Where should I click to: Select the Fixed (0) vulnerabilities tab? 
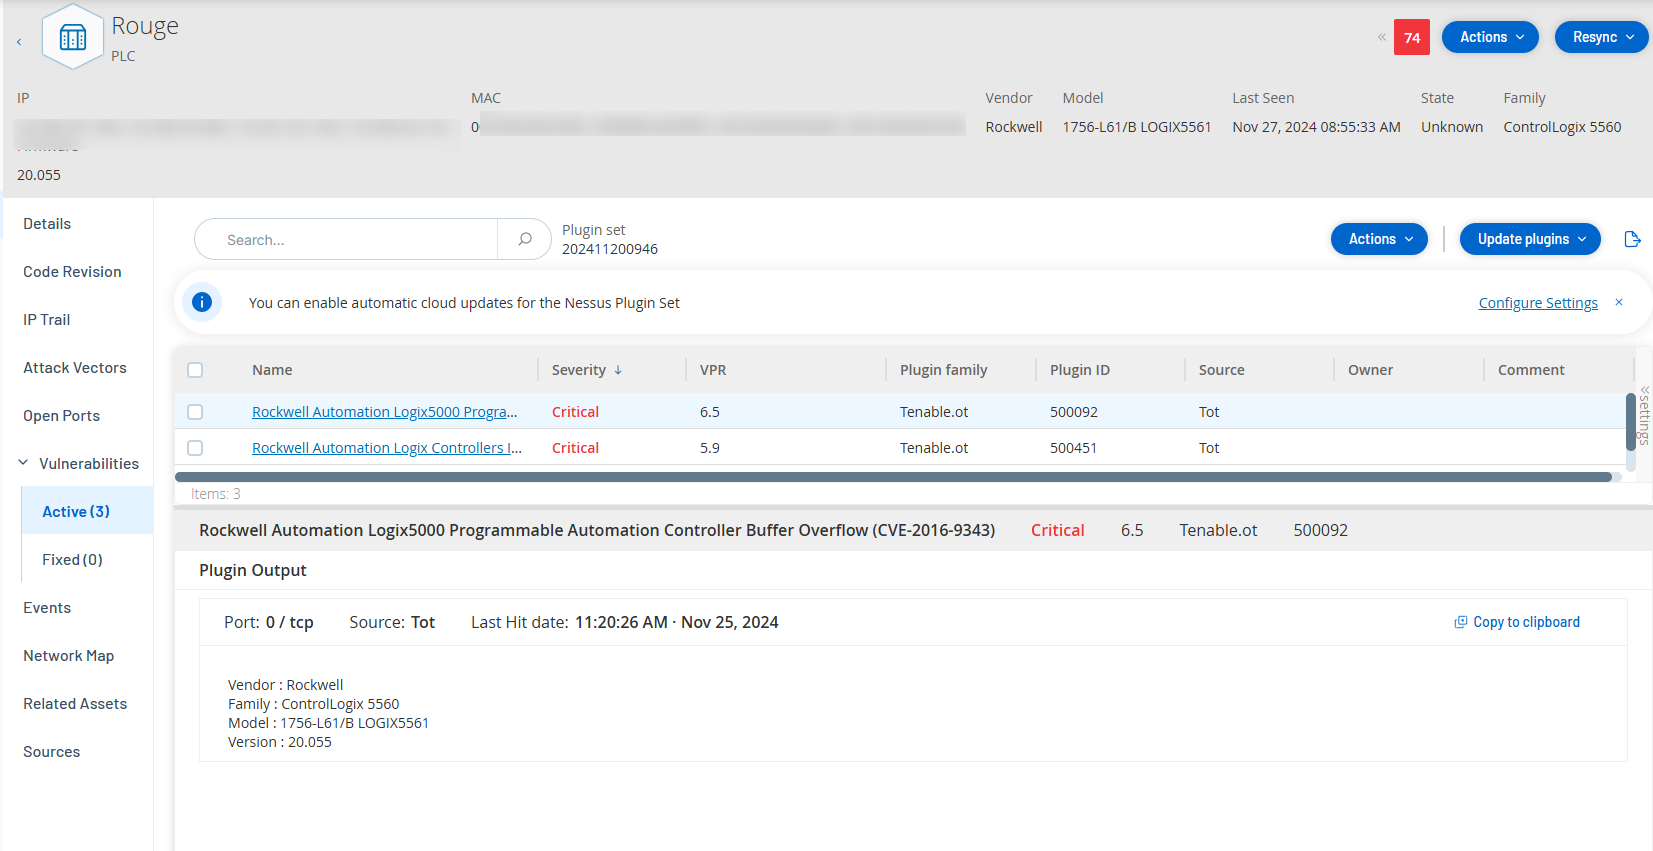click(x=72, y=560)
